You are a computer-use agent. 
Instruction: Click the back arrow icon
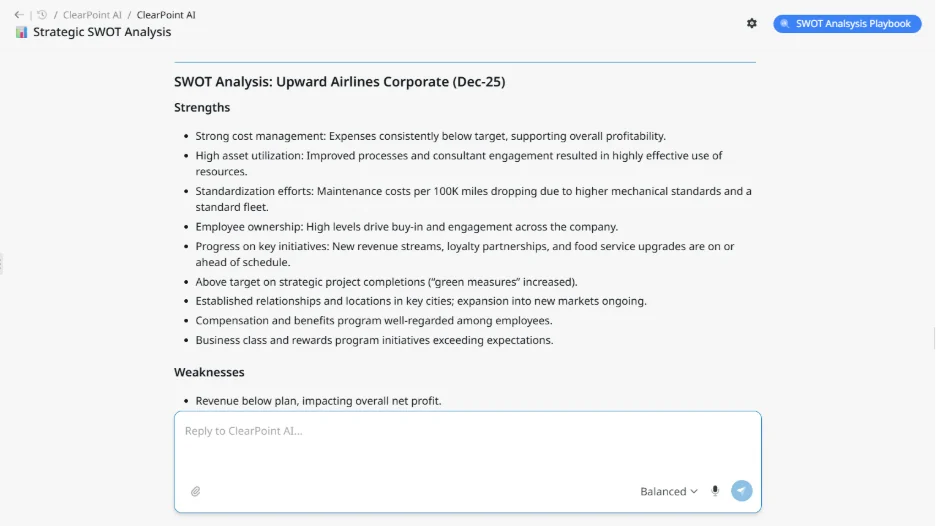click(x=19, y=15)
